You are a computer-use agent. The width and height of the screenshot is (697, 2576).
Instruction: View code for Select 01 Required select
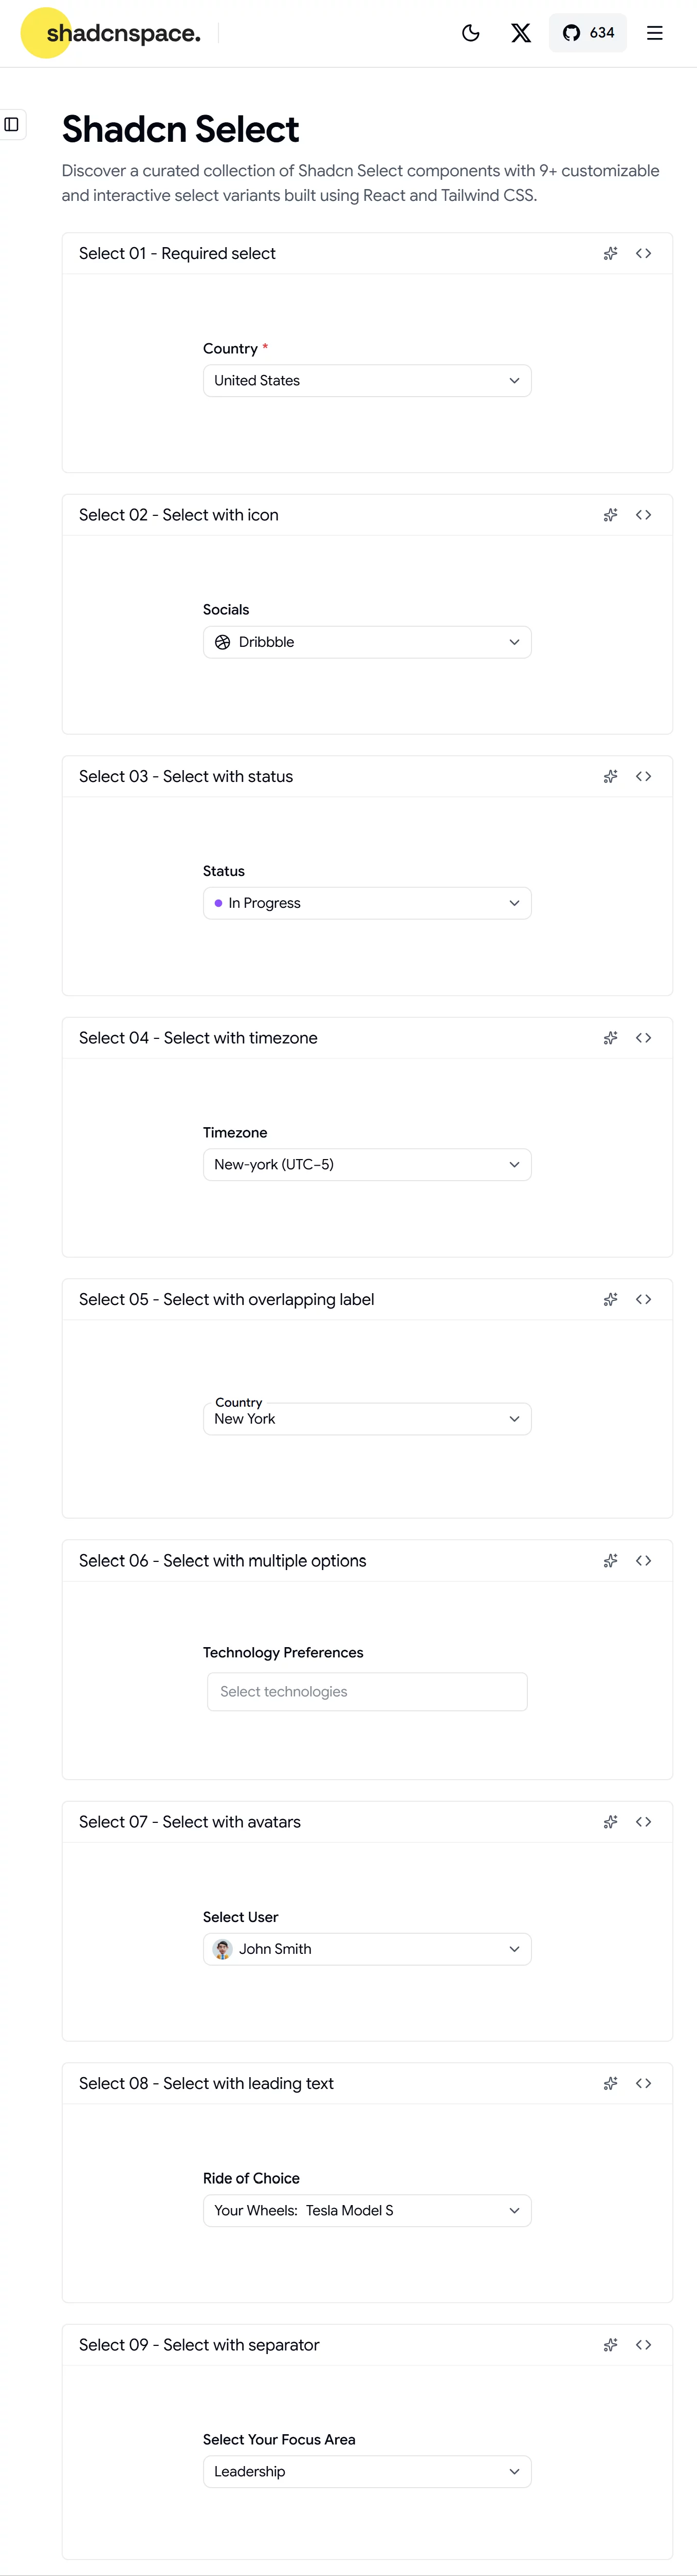point(644,254)
